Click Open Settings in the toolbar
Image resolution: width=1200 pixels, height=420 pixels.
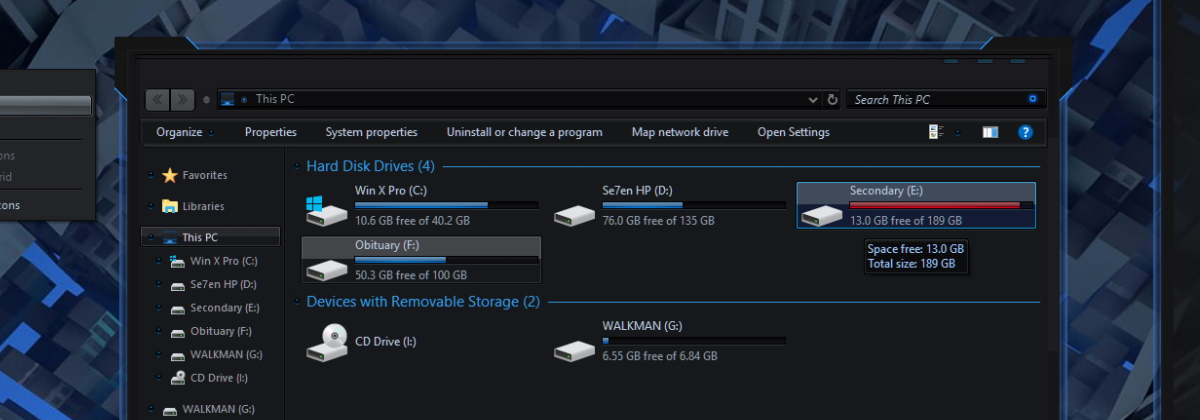click(x=793, y=132)
